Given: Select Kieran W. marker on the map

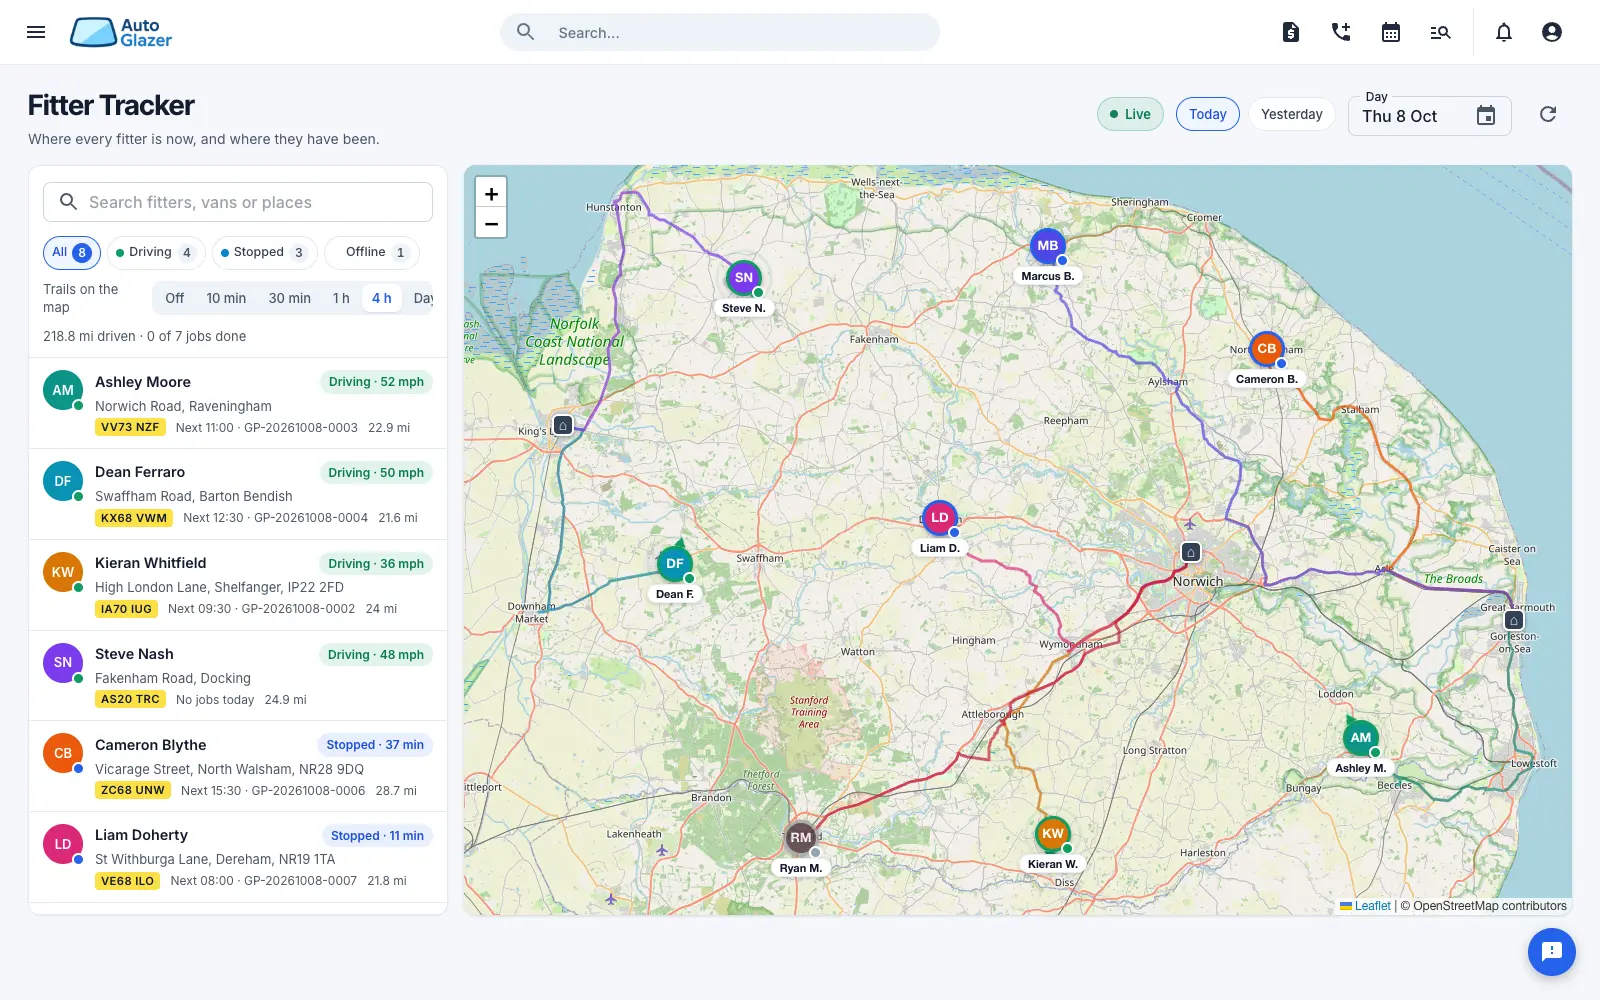Looking at the screenshot, I should point(1053,834).
